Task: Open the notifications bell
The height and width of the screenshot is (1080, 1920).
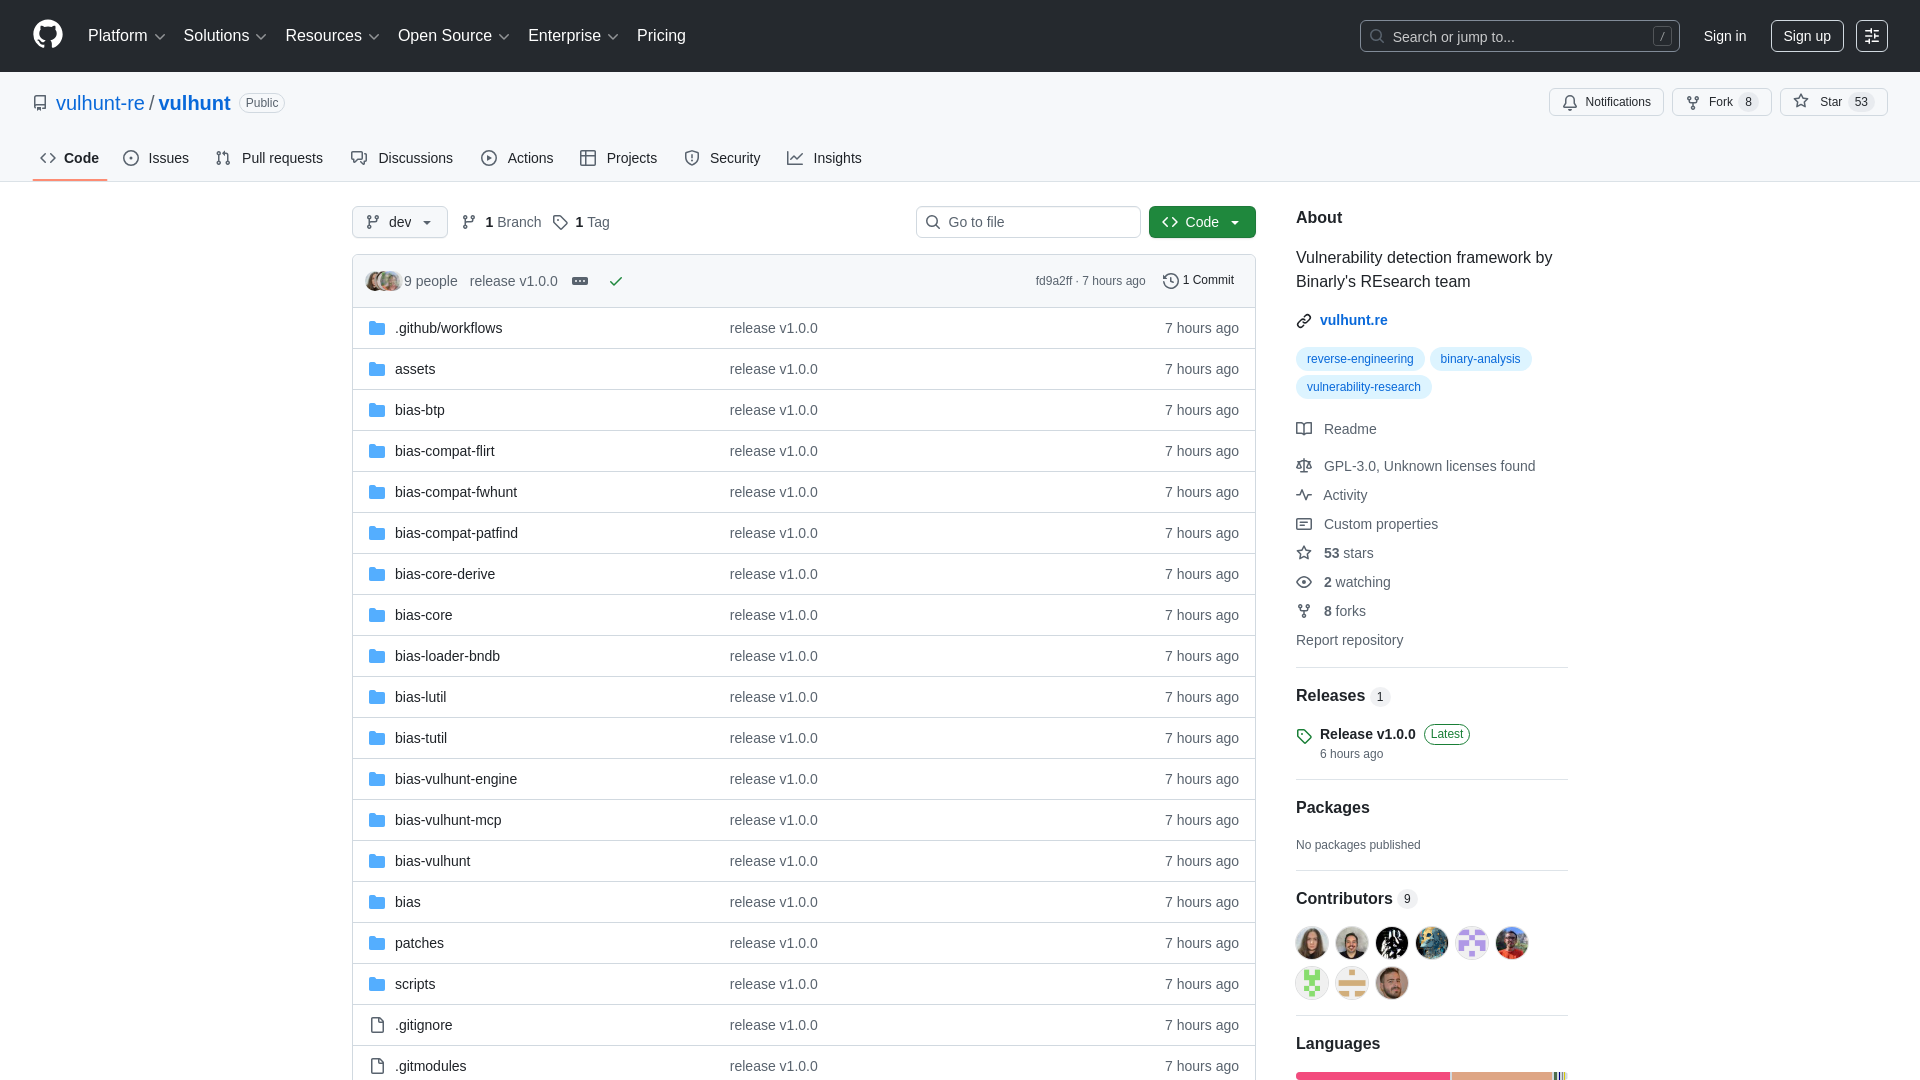Action: pyautogui.click(x=1569, y=102)
